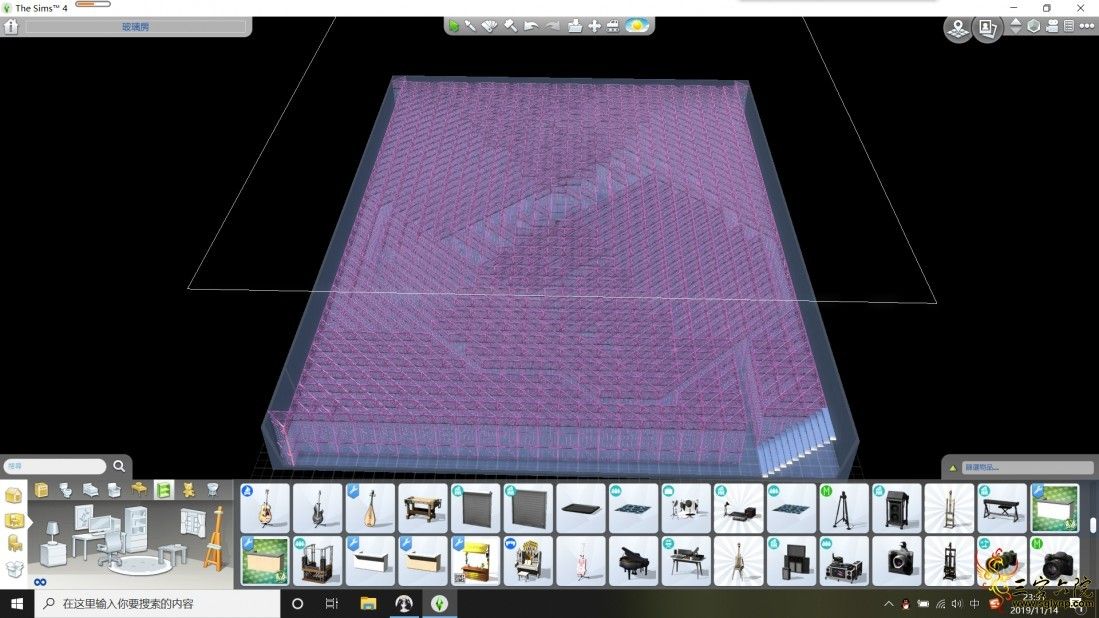The width and height of the screenshot is (1099, 618).
Task: Show hidden system tray icons
Action: point(888,603)
